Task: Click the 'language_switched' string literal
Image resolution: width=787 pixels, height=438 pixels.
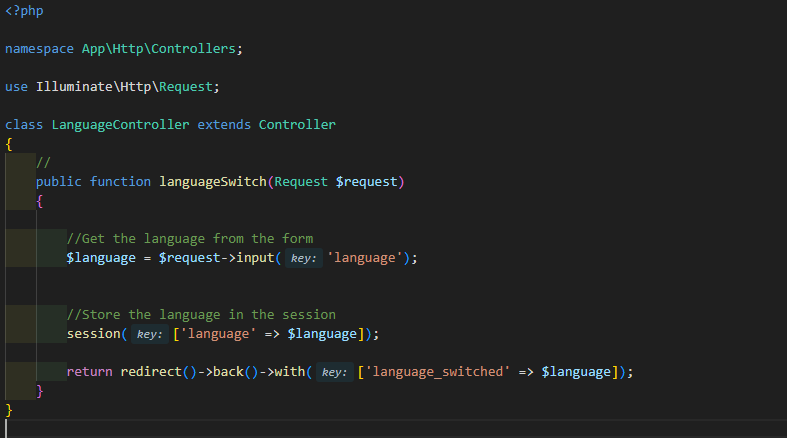Action: coord(439,372)
